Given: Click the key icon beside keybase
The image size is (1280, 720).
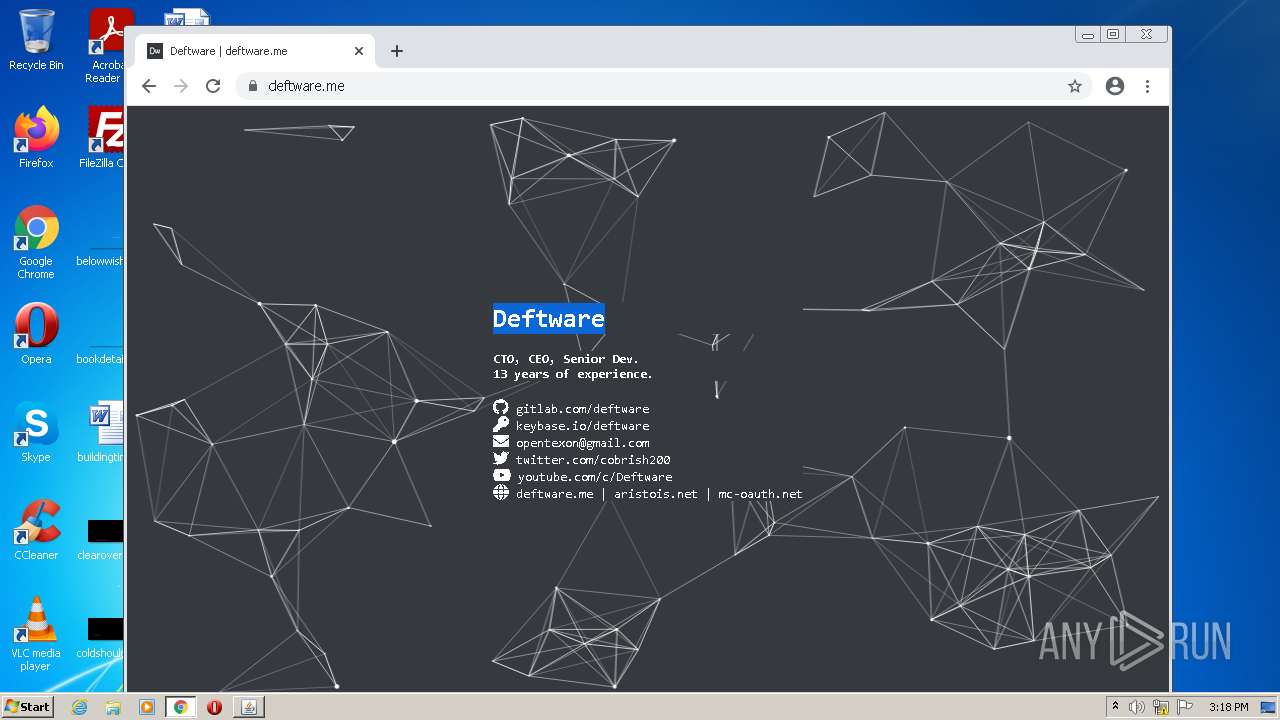Looking at the screenshot, I should [x=501, y=424].
